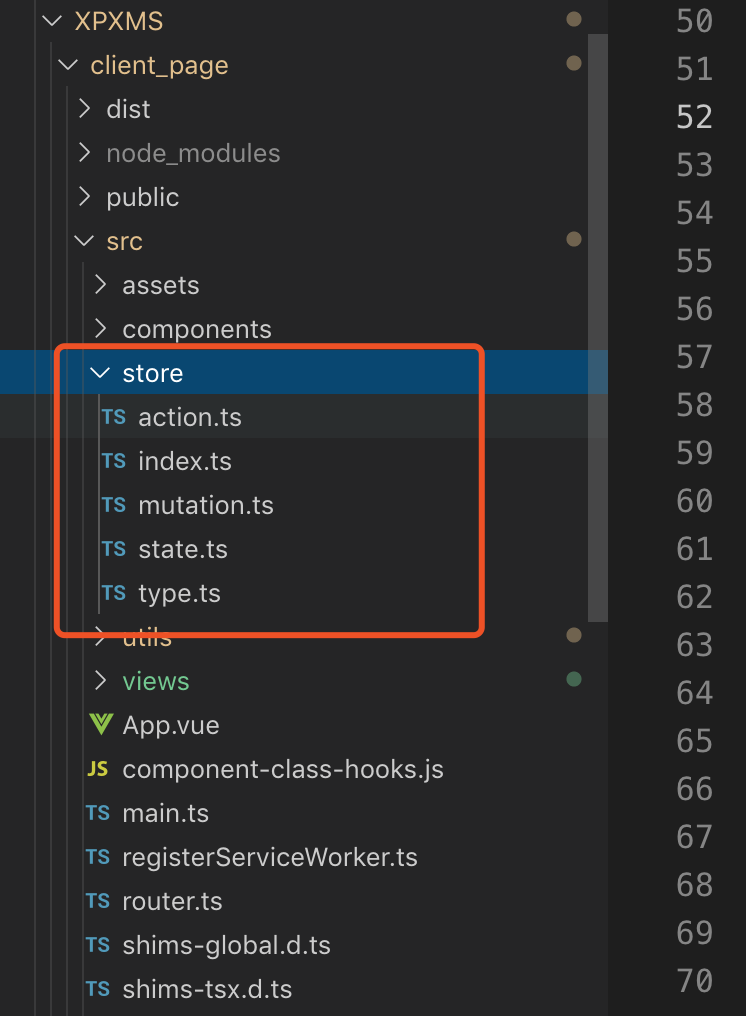Click the JS icon of component-class-hooks.js
Viewport: 746px width, 1016px height.
point(98,769)
